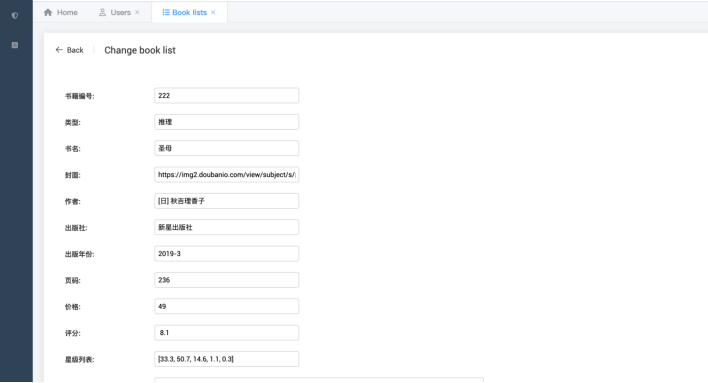Click the 类型 label
Viewport: 708px width, 383px height.
coord(73,122)
